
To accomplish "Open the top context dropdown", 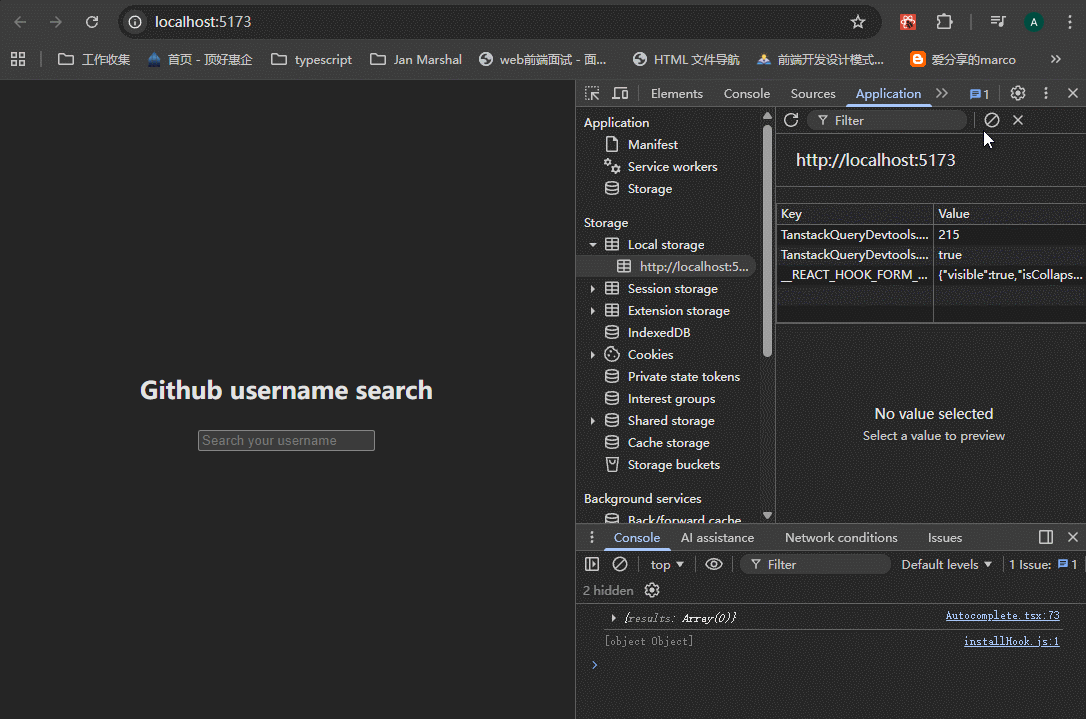I will point(667,564).
